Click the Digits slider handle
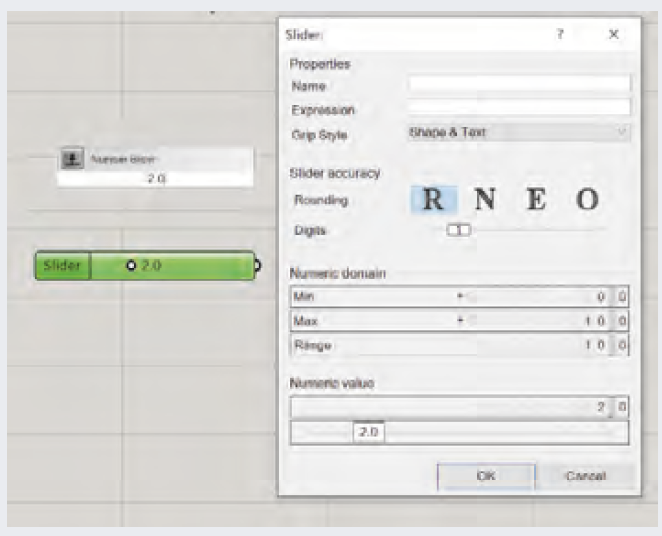The height and width of the screenshot is (536, 662). (x=458, y=230)
